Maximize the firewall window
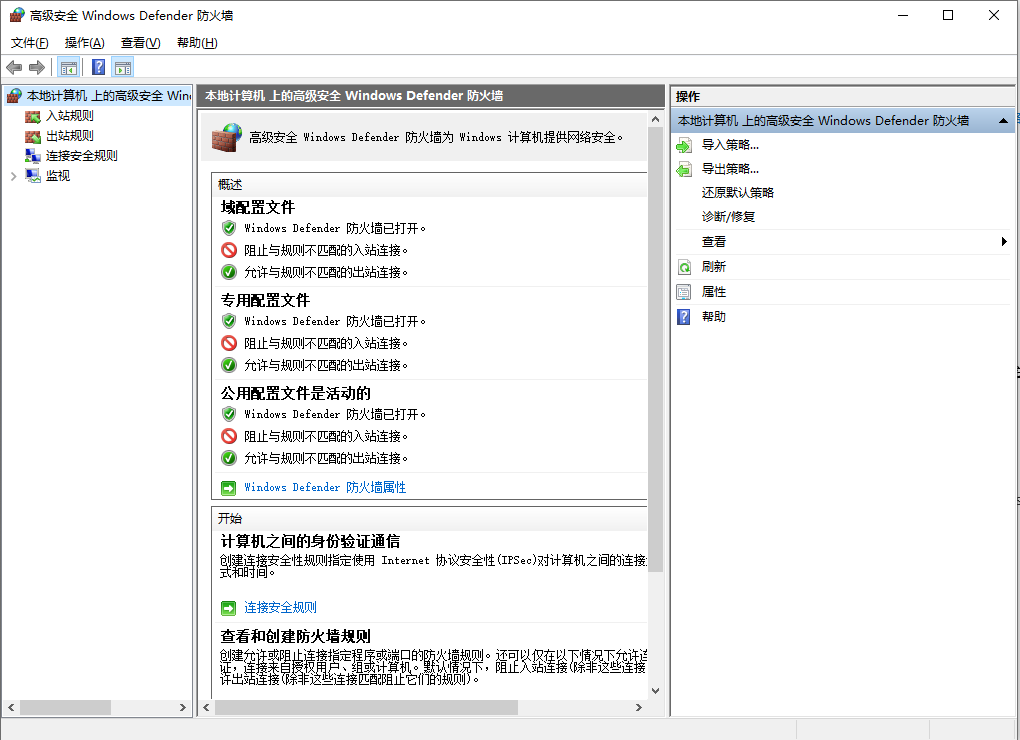This screenshot has width=1020, height=740. click(x=948, y=15)
